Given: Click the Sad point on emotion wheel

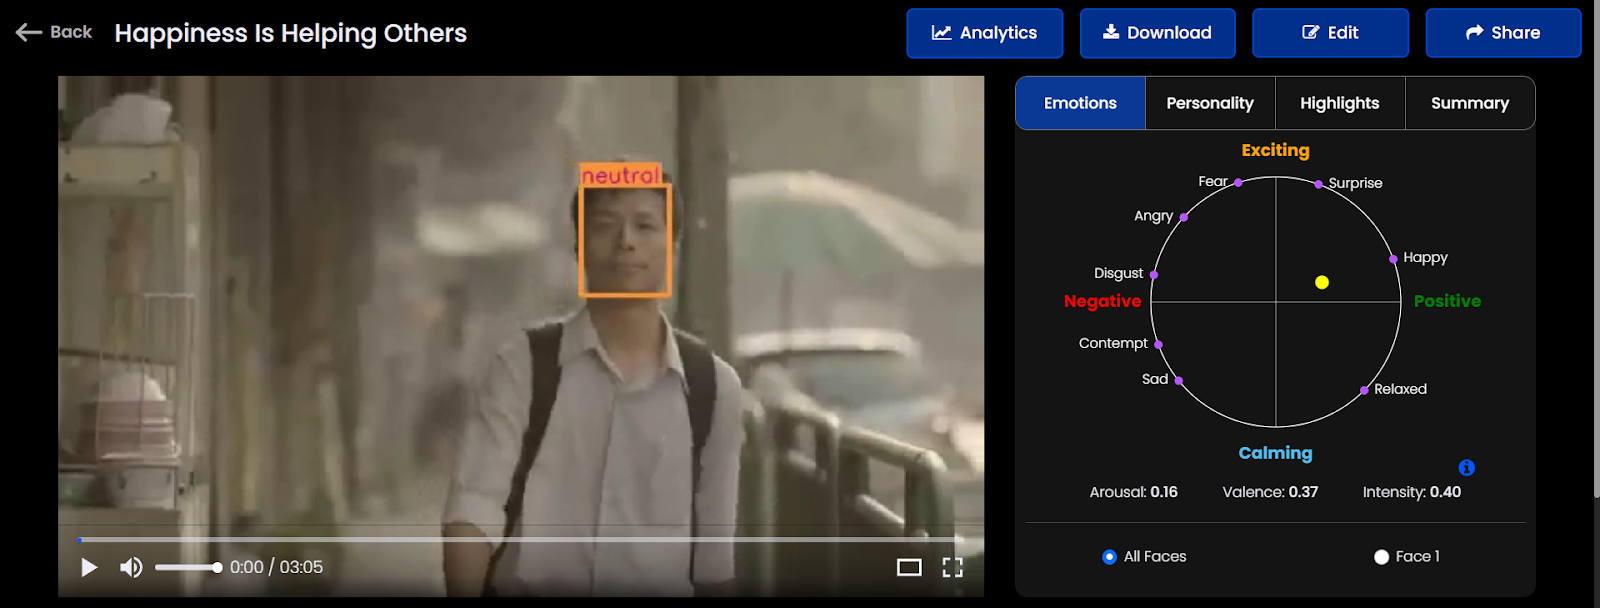Looking at the screenshot, I should 1179,381.
